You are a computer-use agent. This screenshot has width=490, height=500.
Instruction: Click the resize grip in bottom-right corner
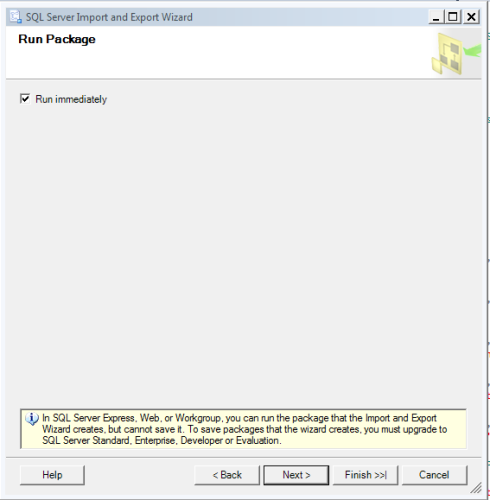click(476, 488)
